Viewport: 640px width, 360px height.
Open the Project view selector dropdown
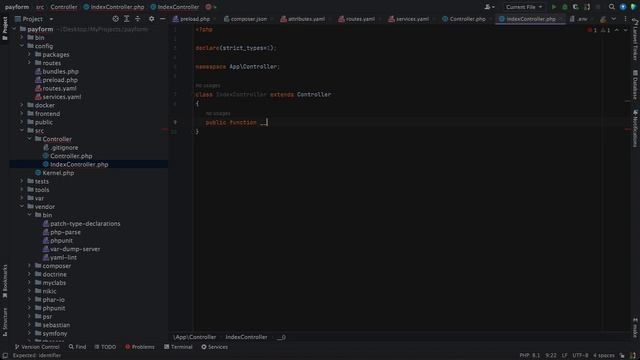34,19
